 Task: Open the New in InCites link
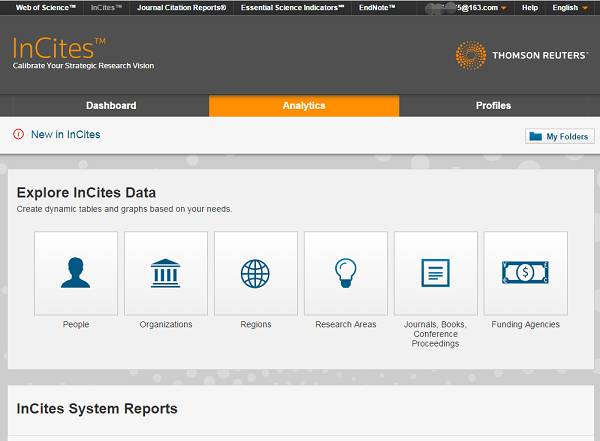coord(66,134)
